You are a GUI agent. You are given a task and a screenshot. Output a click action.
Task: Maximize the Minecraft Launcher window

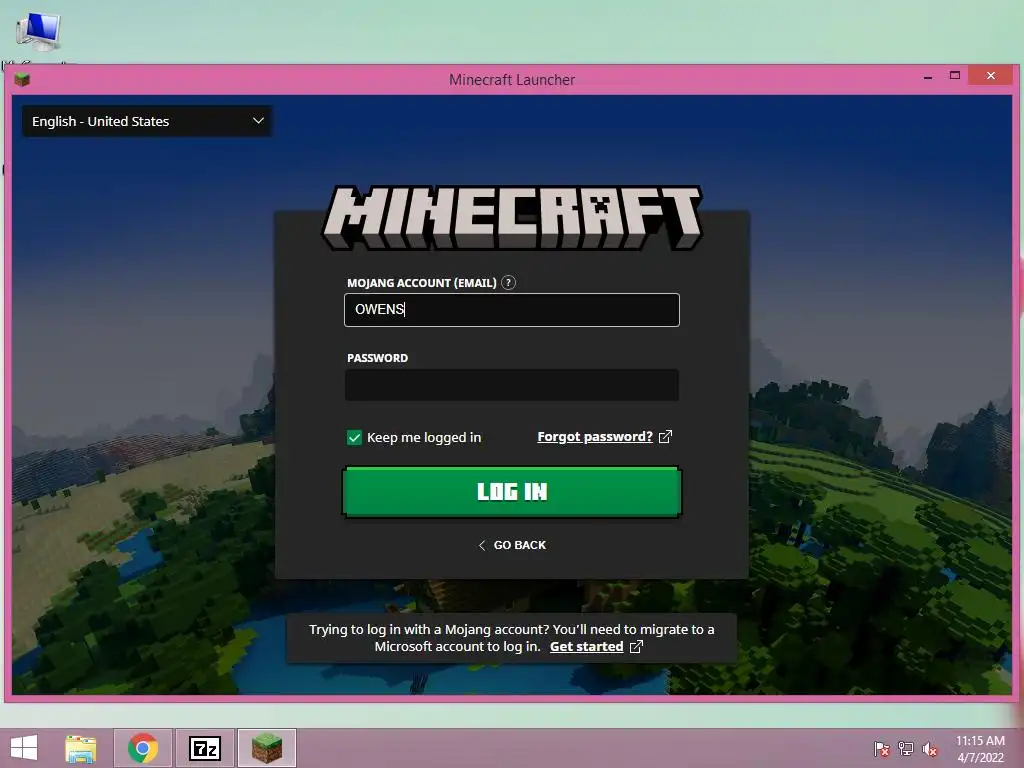click(955, 76)
